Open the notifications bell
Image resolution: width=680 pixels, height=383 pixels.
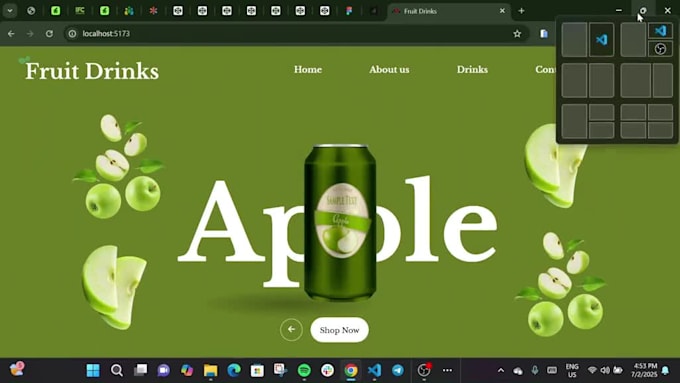665,370
